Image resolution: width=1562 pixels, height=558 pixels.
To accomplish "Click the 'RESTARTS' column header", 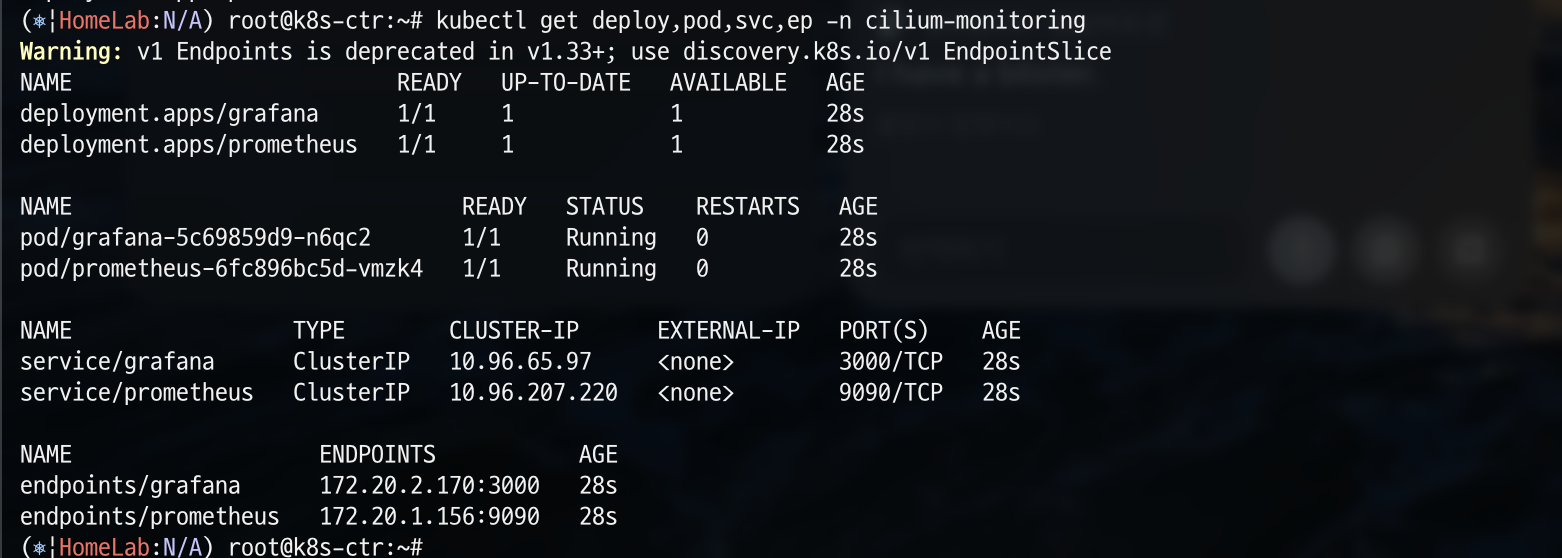I will pos(748,206).
